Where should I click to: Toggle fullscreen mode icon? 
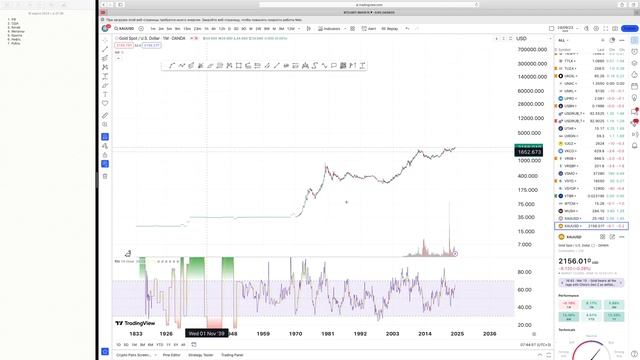[x=606, y=29]
